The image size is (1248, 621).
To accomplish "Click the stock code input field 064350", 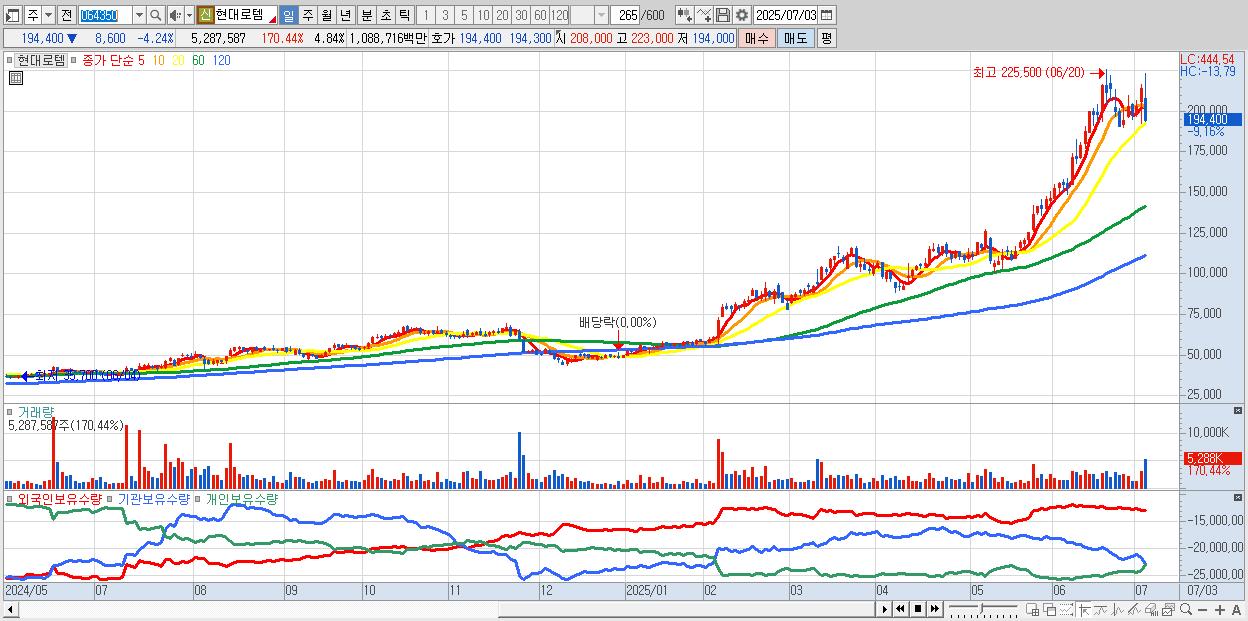I will pyautogui.click(x=105, y=15).
